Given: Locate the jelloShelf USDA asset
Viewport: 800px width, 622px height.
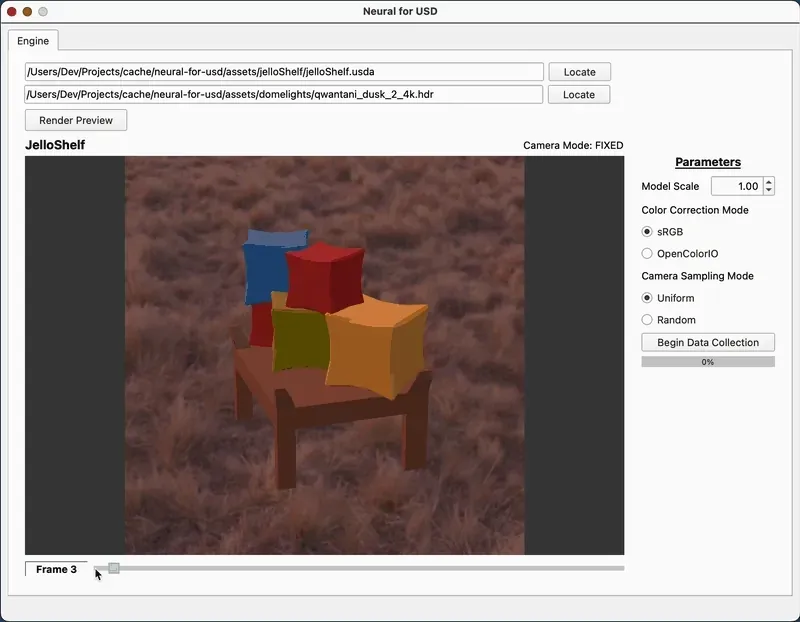Looking at the screenshot, I should [579, 71].
